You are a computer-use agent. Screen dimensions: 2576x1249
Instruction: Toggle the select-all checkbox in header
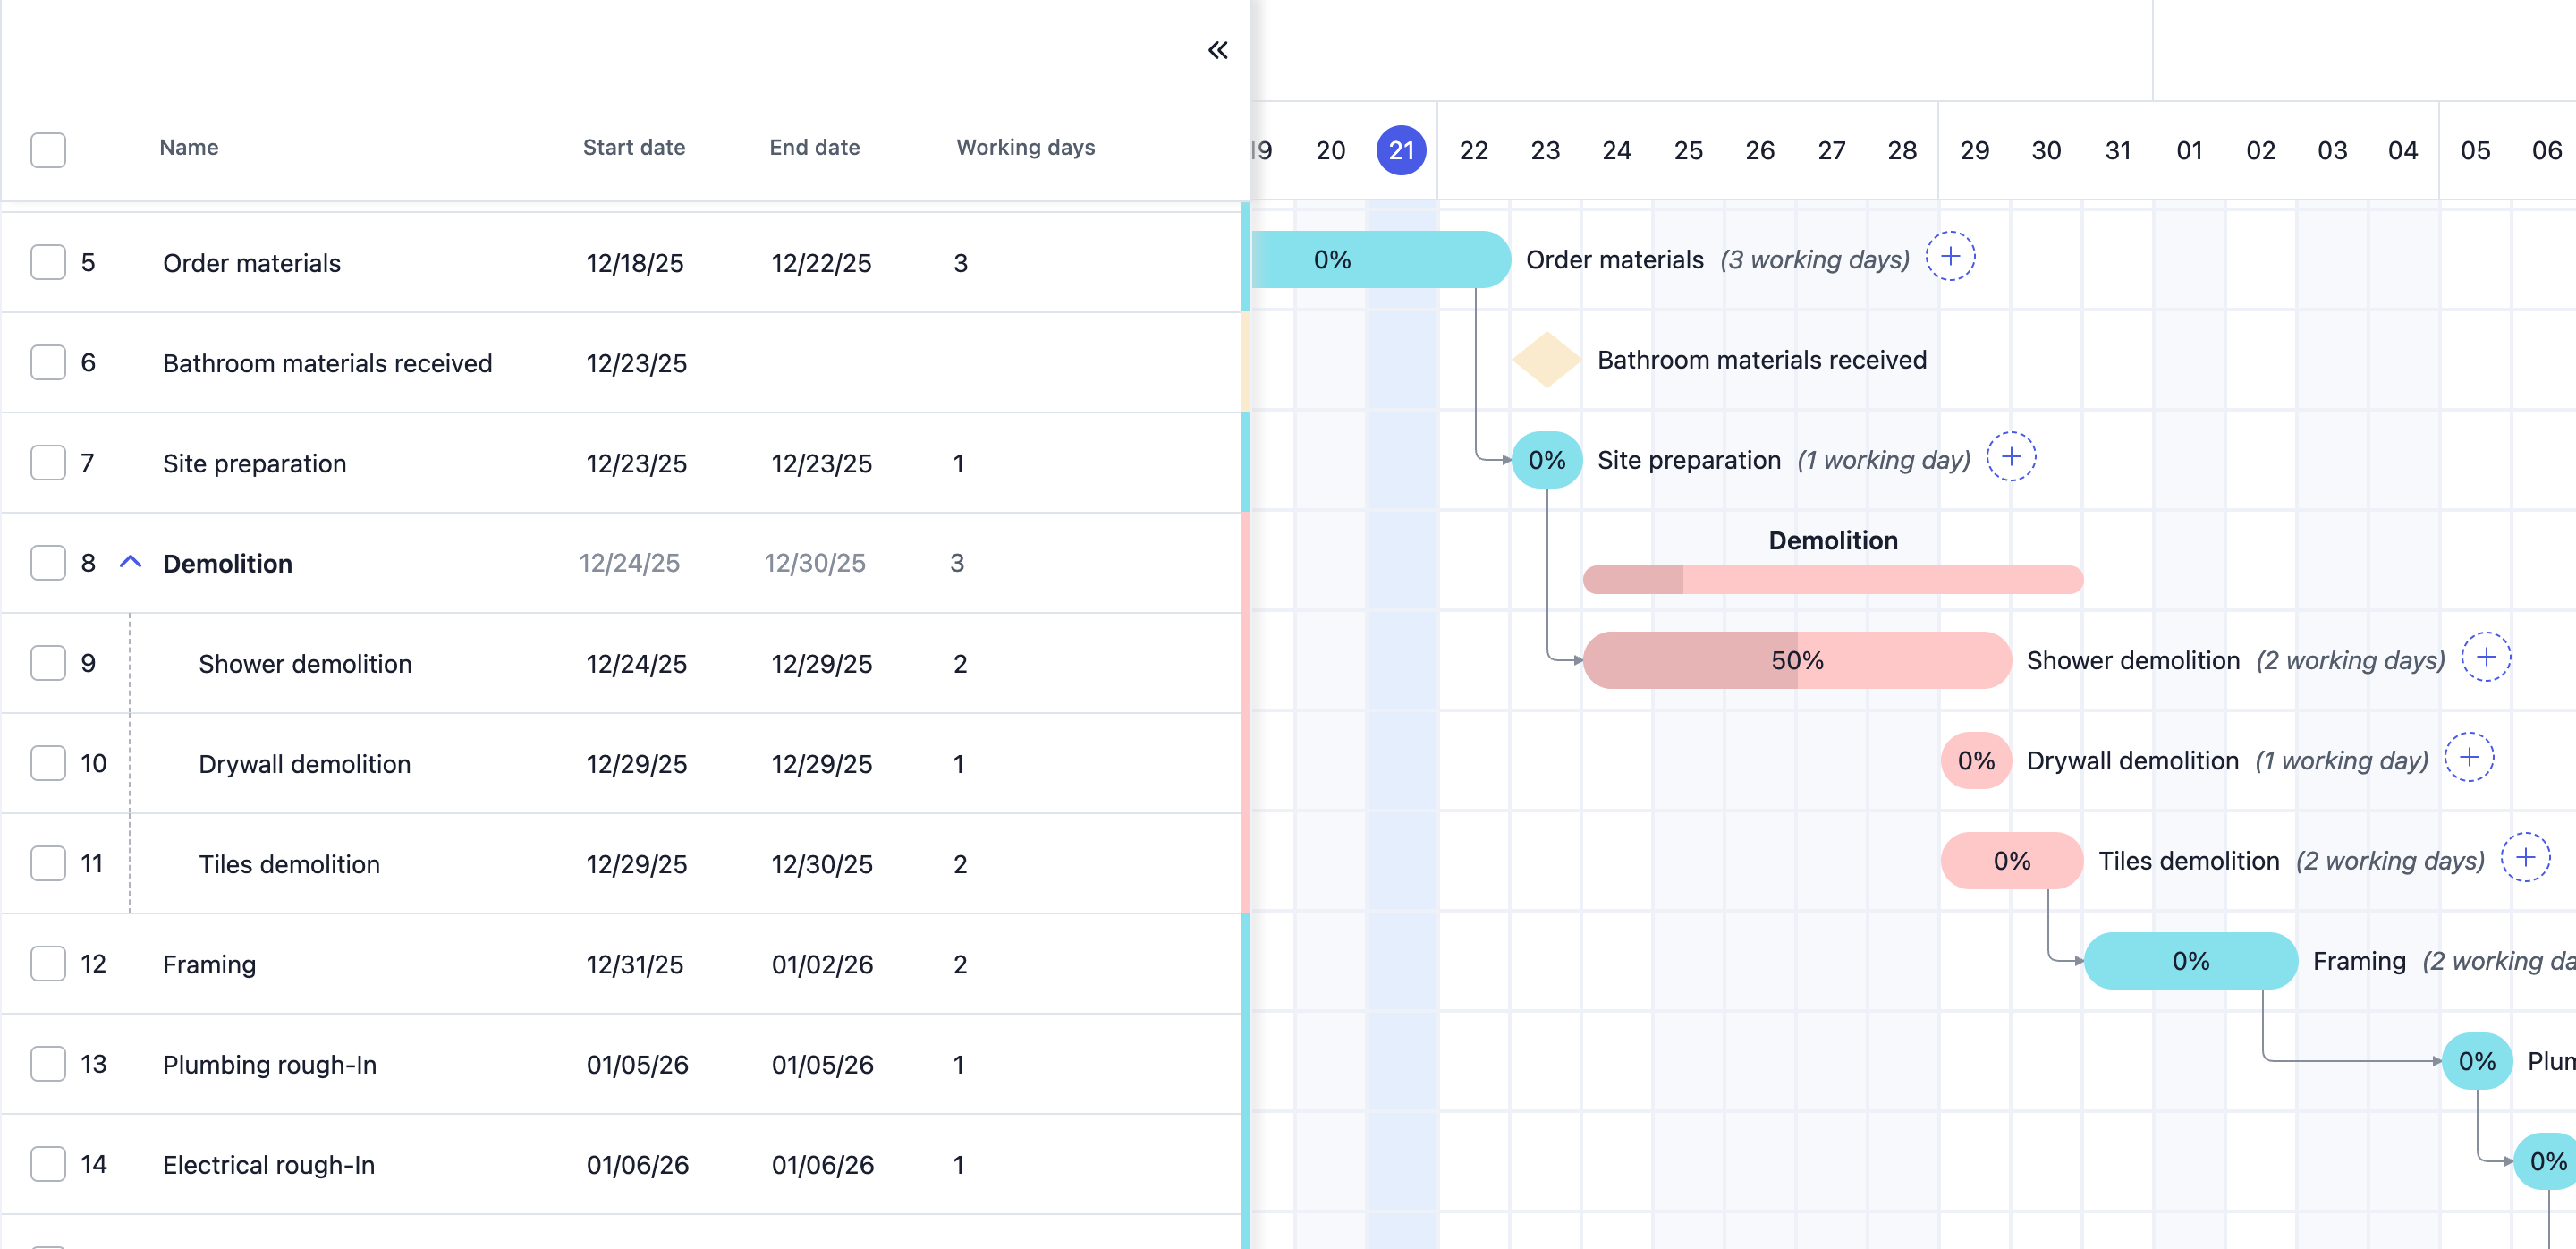[48, 149]
